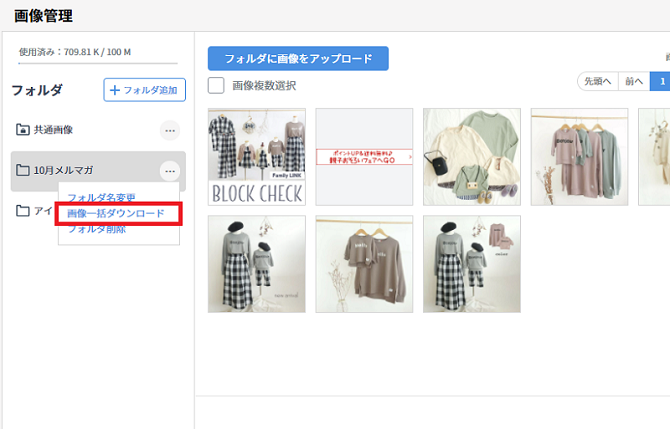670x429 pixels.
Task: Tick the 画像複数選択 checkbox
Action: click(x=216, y=85)
